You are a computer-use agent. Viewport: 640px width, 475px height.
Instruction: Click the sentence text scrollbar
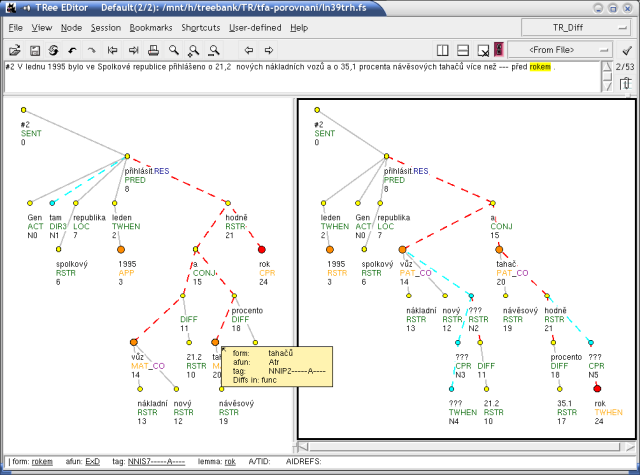tap(607, 76)
